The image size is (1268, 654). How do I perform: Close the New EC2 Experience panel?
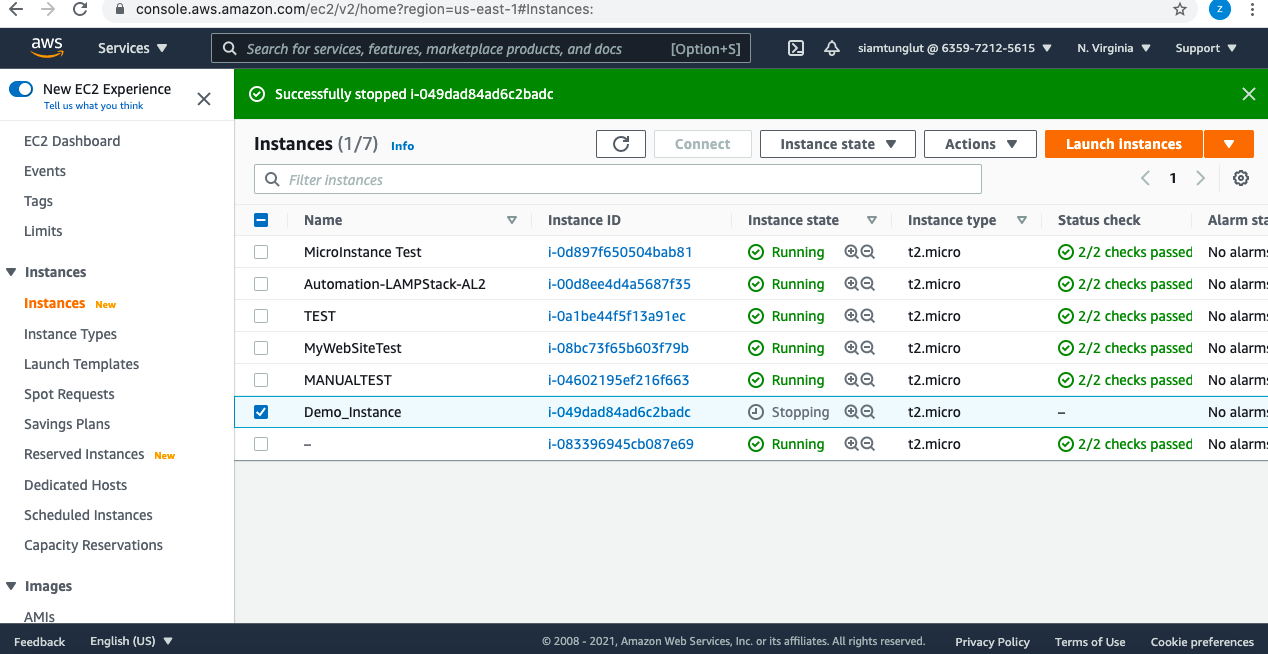tap(204, 98)
